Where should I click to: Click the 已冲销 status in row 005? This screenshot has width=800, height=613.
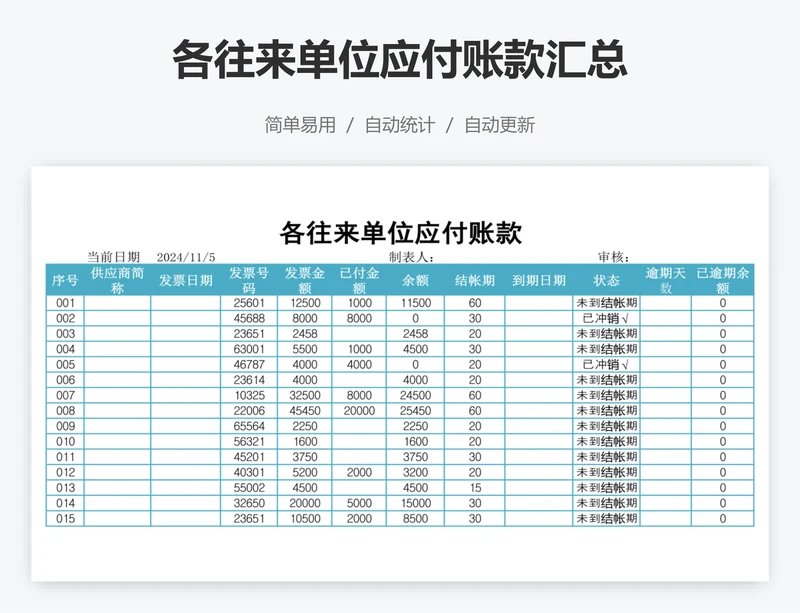click(606, 364)
